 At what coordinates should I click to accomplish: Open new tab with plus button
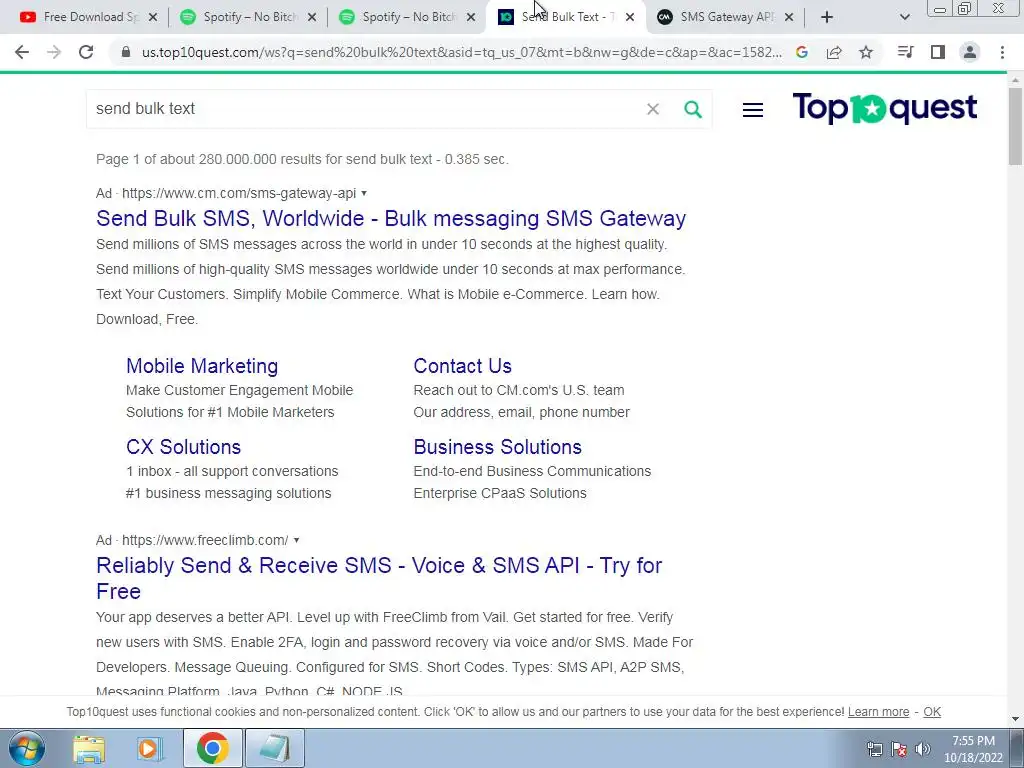[827, 17]
